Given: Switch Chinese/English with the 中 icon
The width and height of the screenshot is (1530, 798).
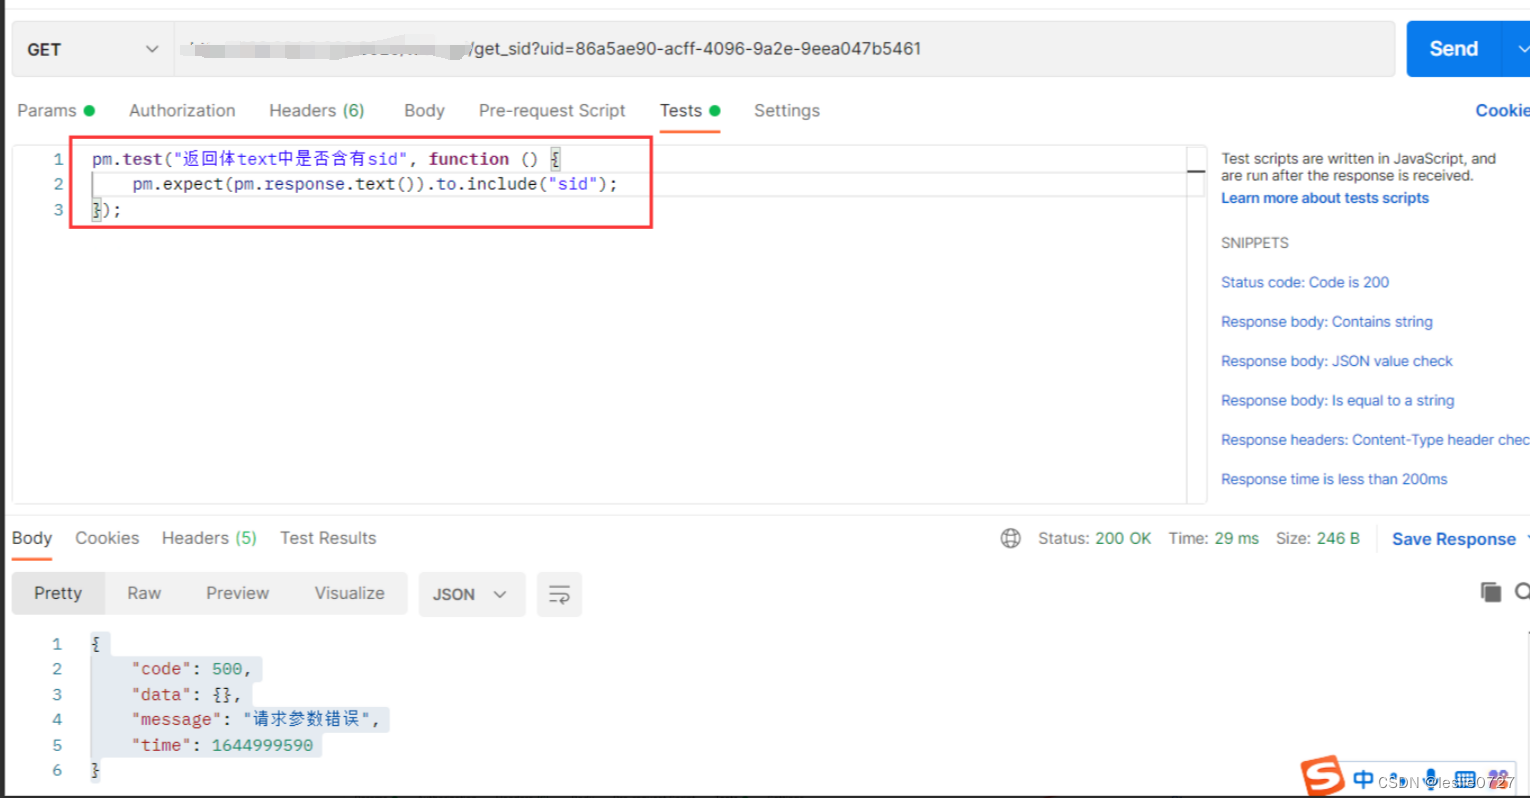Looking at the screenshot, I should 1363,780.
